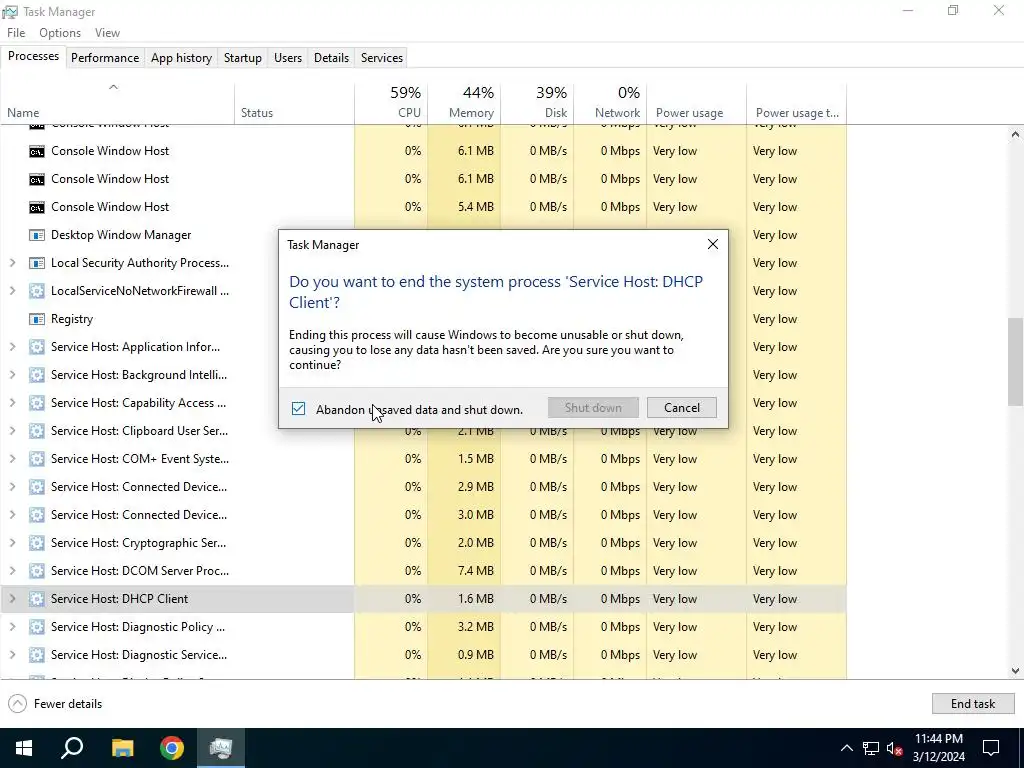The width and height of the screenshot is (1024, 768).
Task: Click the Task Manager taskbar icon
Action: coord(221,748)
